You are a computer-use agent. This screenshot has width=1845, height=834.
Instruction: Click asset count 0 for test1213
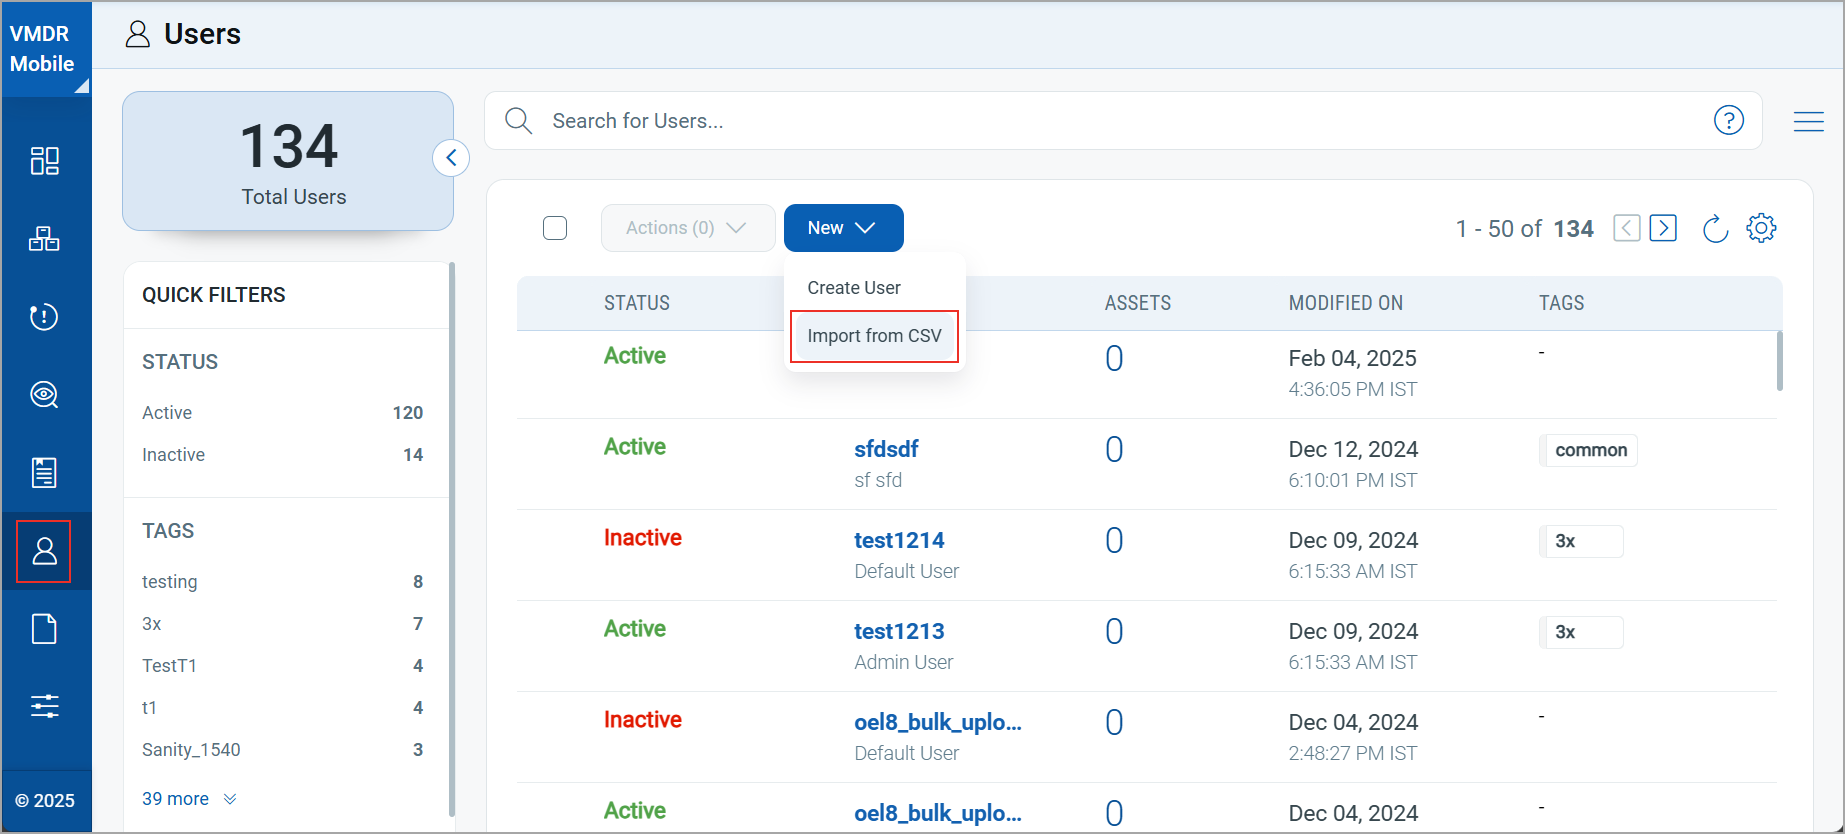click(1114, 631)
